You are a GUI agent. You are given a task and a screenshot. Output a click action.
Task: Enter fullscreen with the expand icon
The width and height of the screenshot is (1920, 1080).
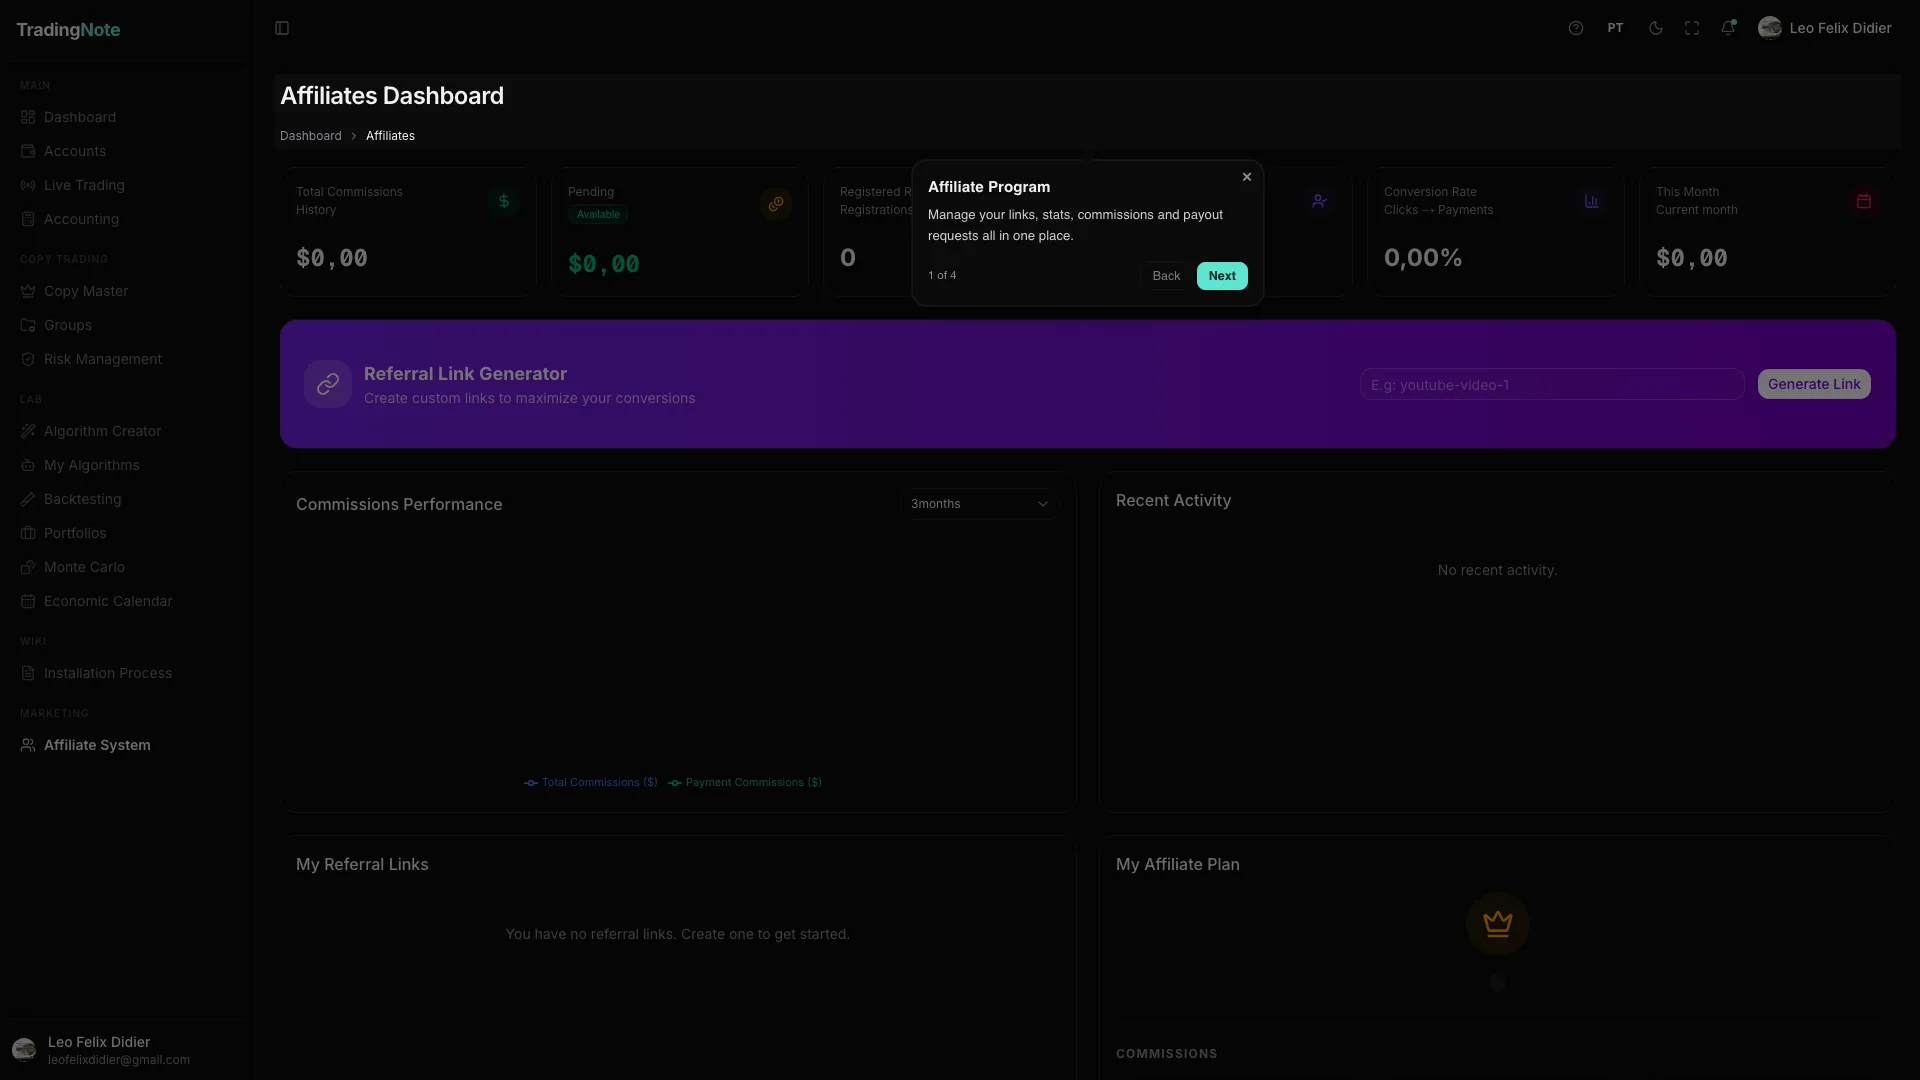click(1692, 28)
